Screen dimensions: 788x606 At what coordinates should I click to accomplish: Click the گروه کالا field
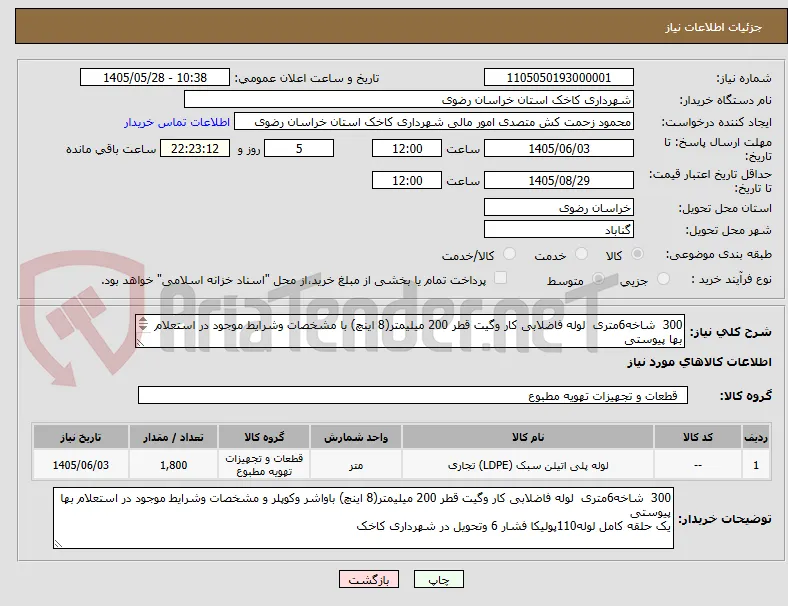[413, 395]
